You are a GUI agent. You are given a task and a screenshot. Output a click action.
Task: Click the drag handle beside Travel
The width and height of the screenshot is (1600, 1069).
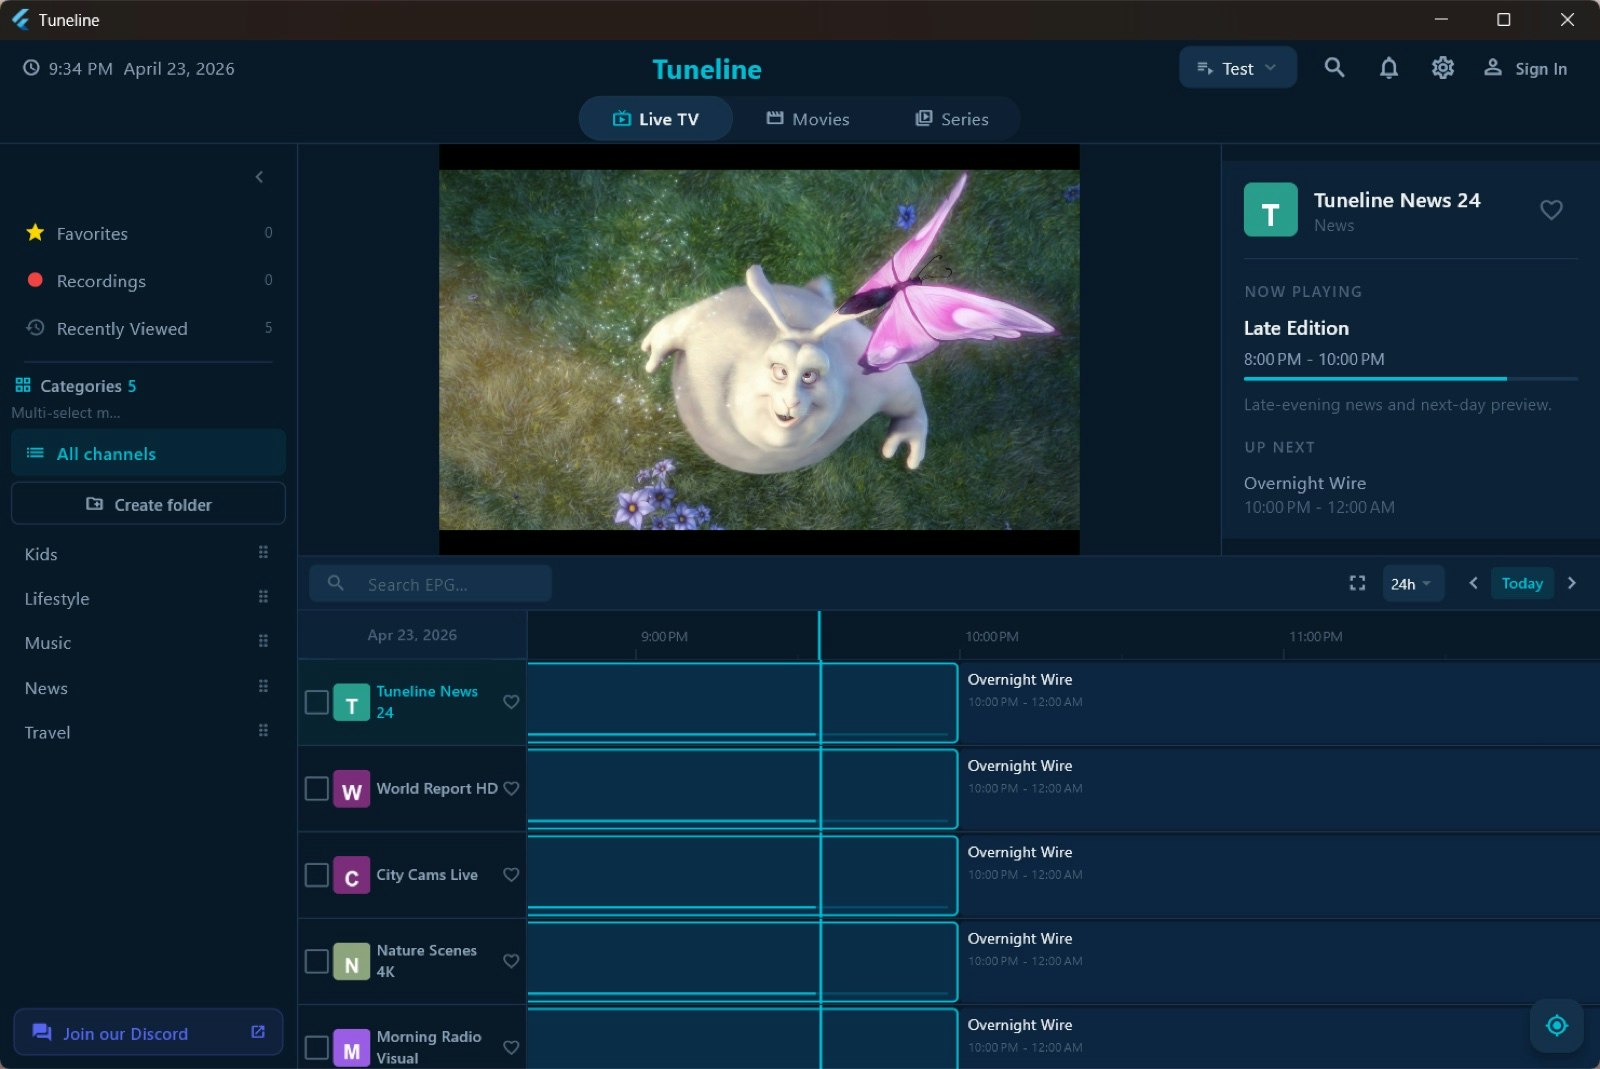click(x=263, y=730)
